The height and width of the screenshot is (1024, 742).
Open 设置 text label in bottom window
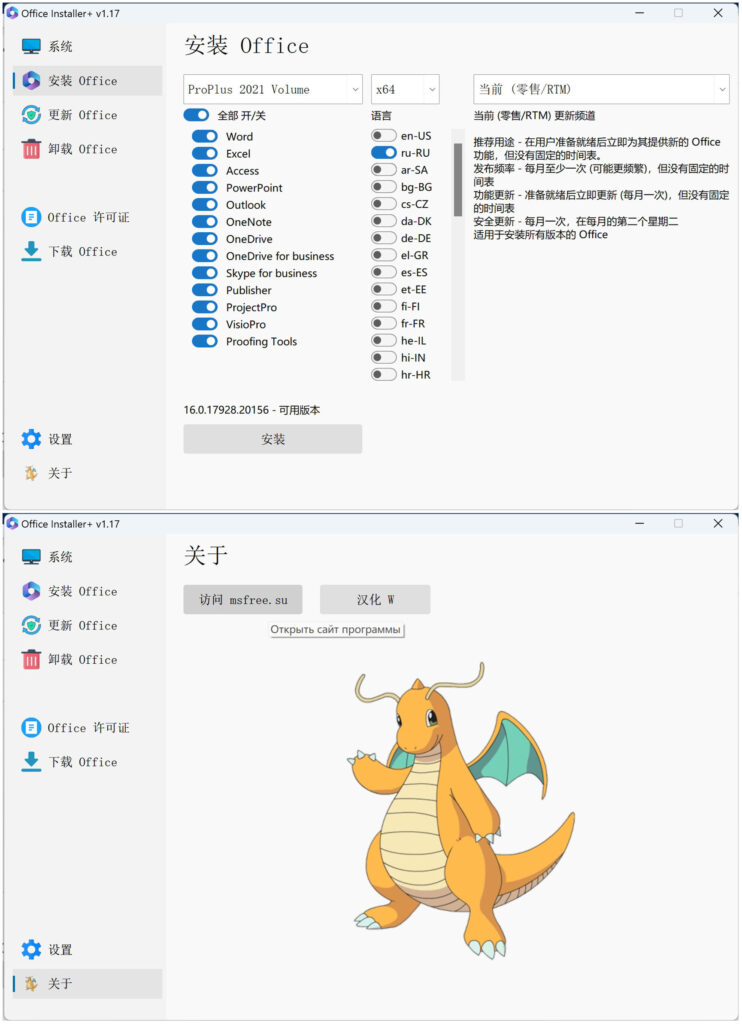click(60, 950)
